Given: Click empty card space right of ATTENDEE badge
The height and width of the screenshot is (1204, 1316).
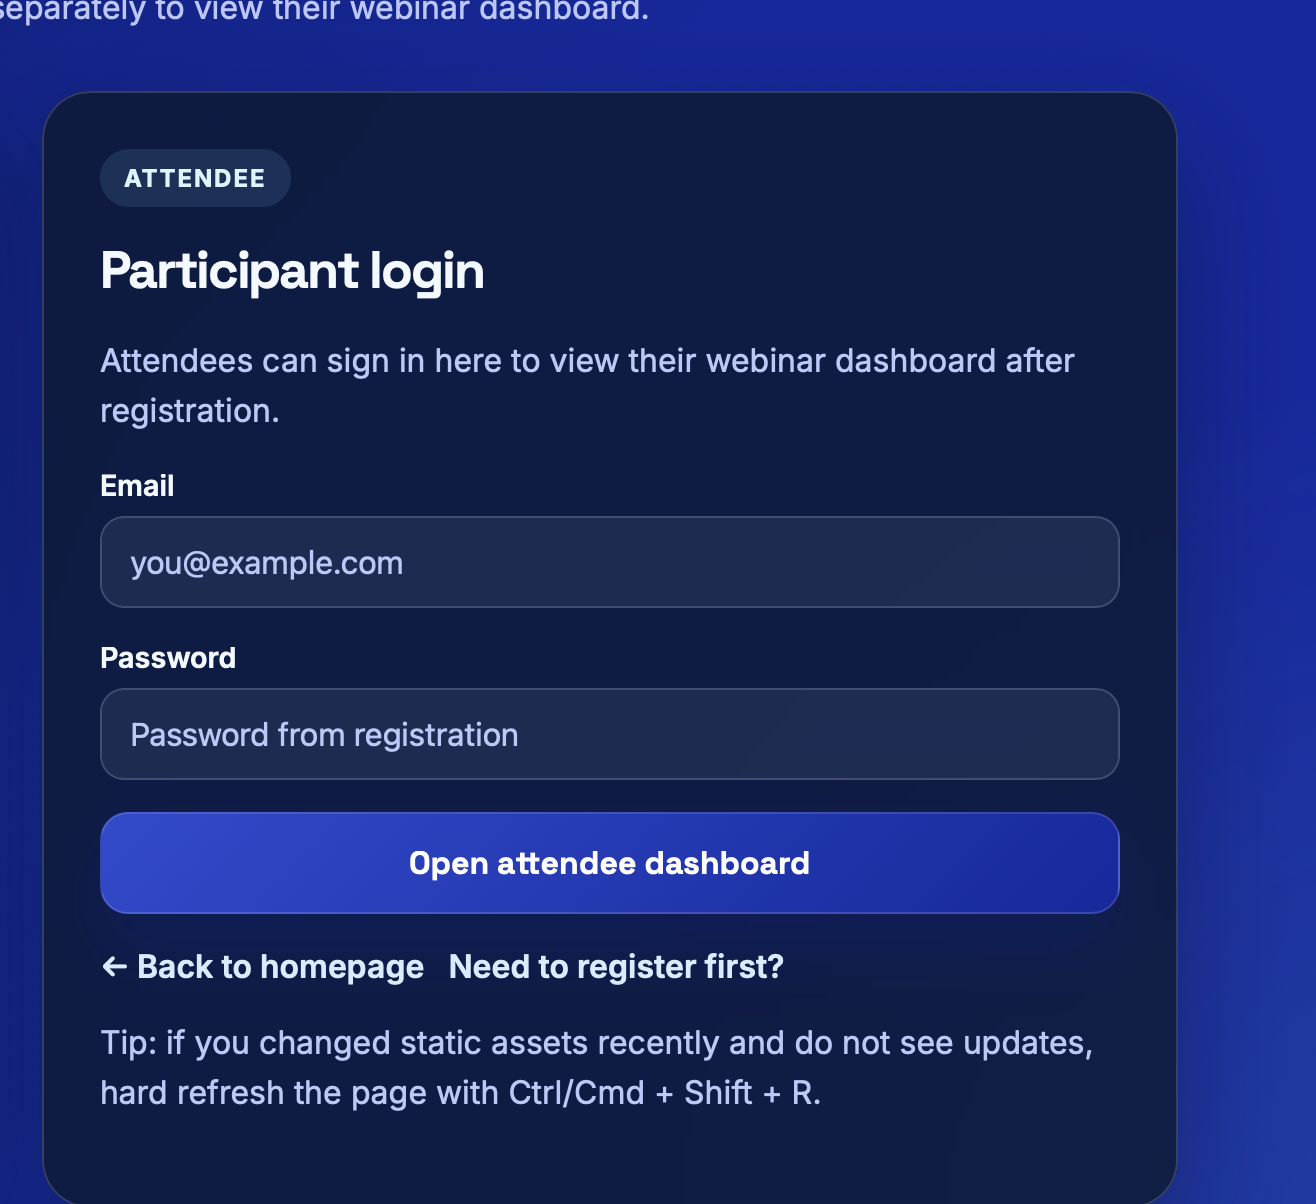Looking at the screenshot, I should pos(700,179).
